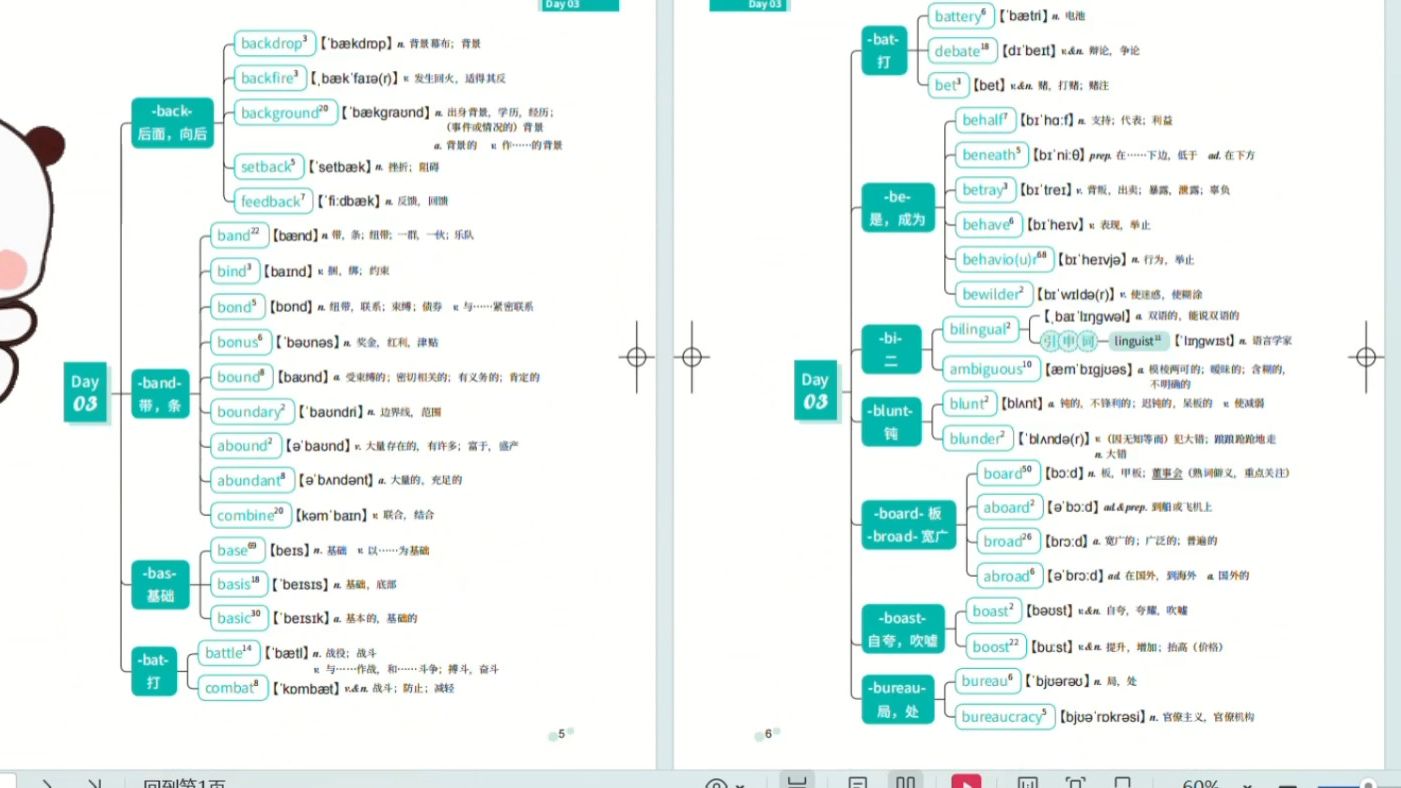1401x788 pixels.
Task: Click the word basis
Action: (237, 585)
